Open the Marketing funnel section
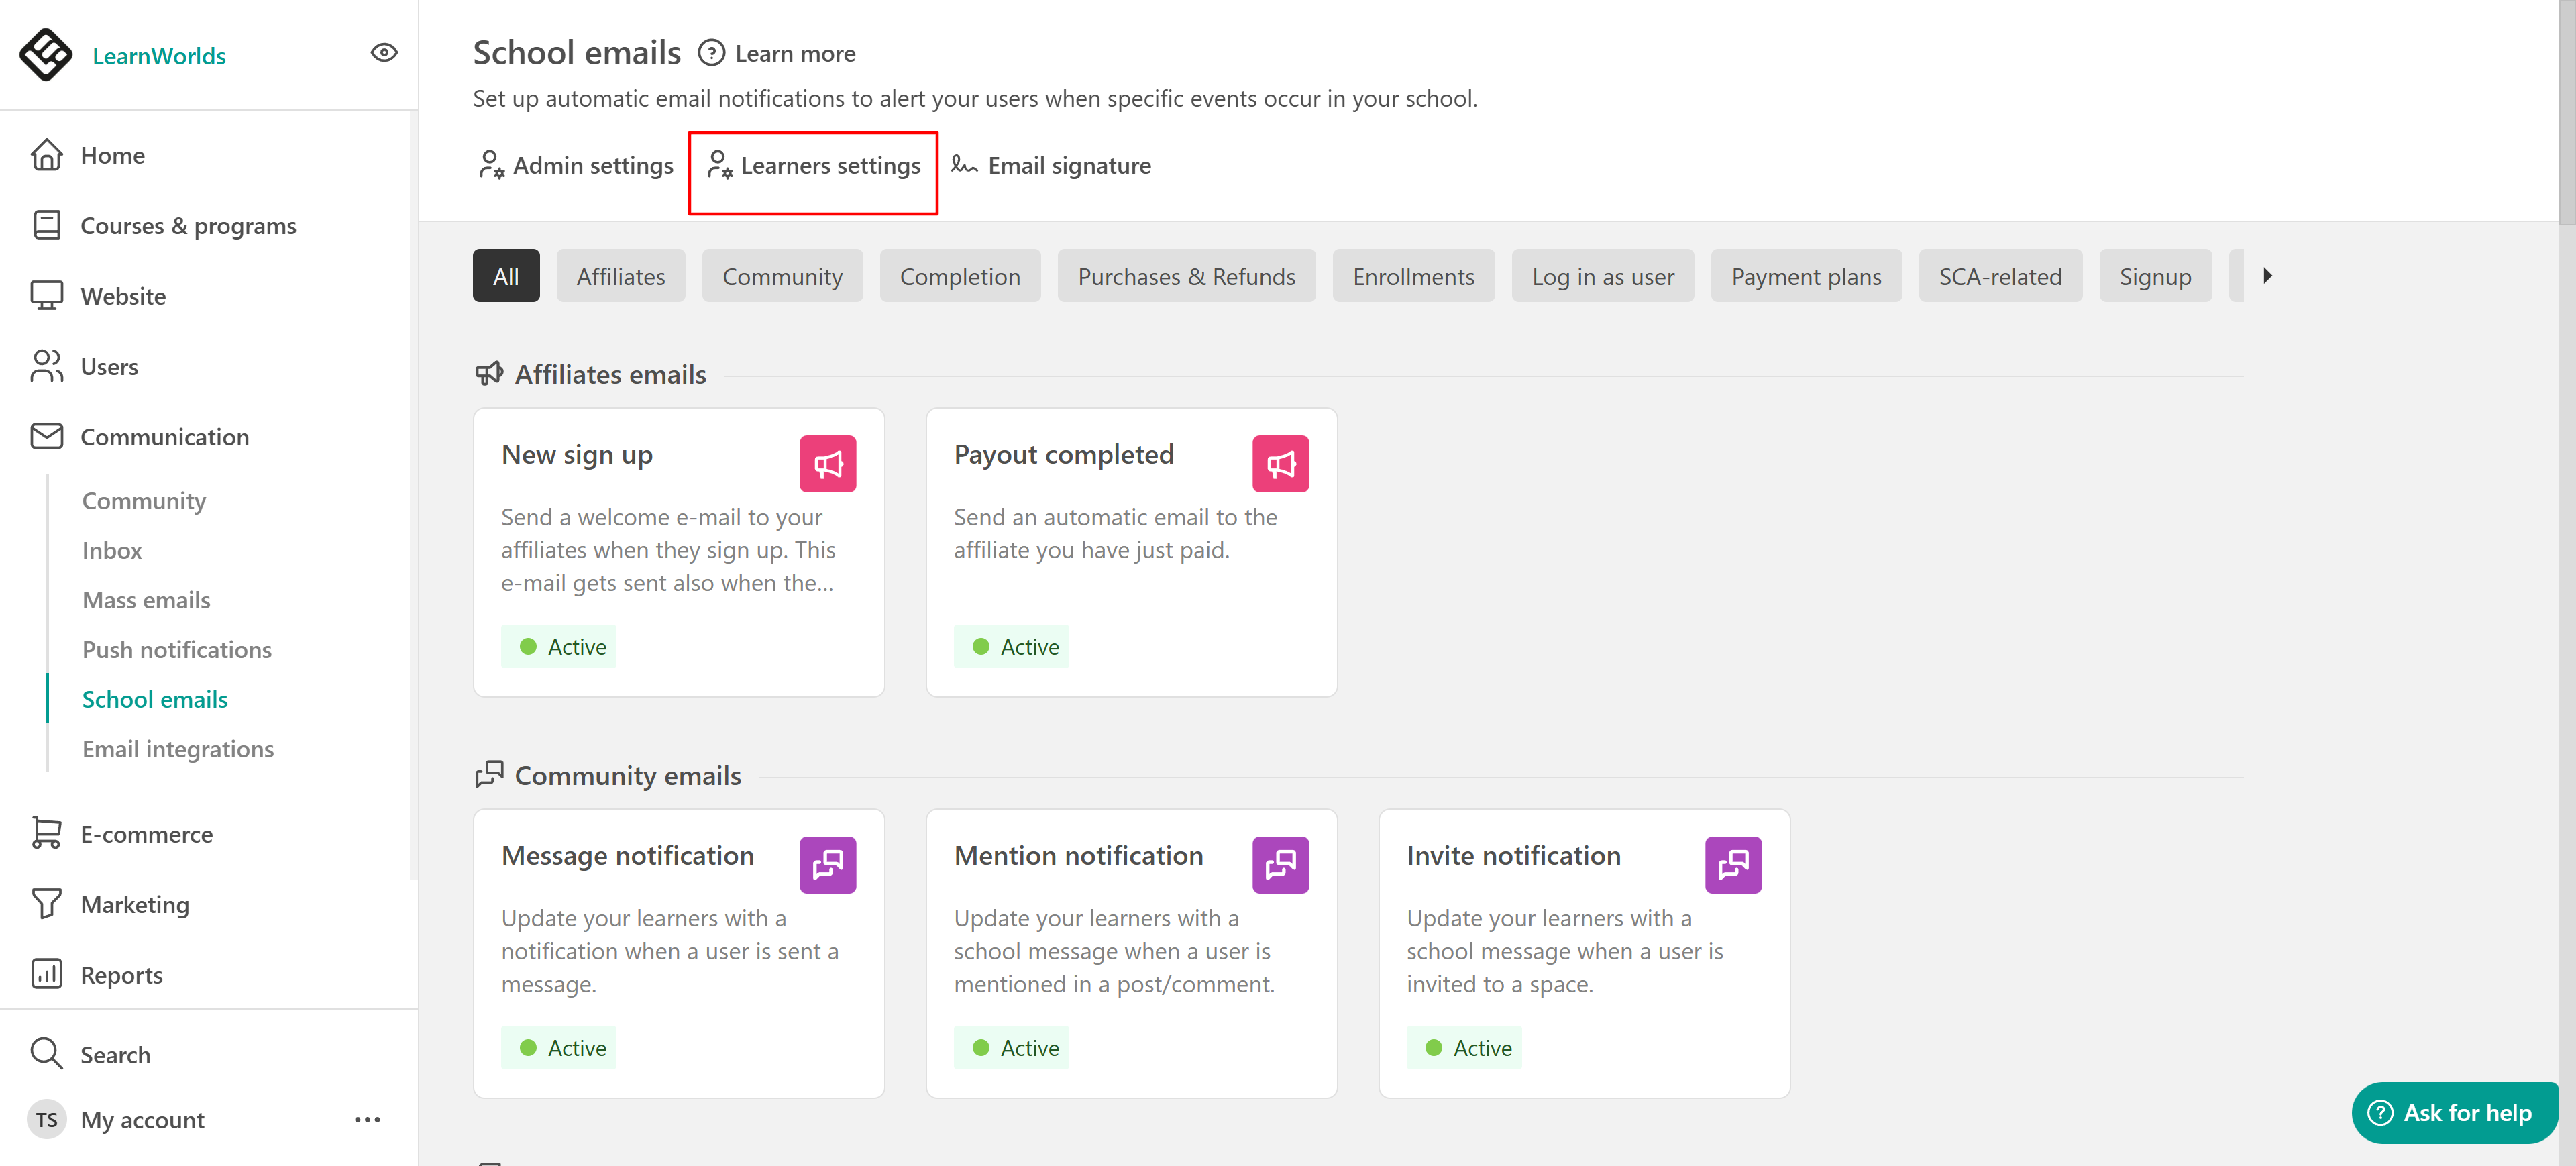 point(134,904)
